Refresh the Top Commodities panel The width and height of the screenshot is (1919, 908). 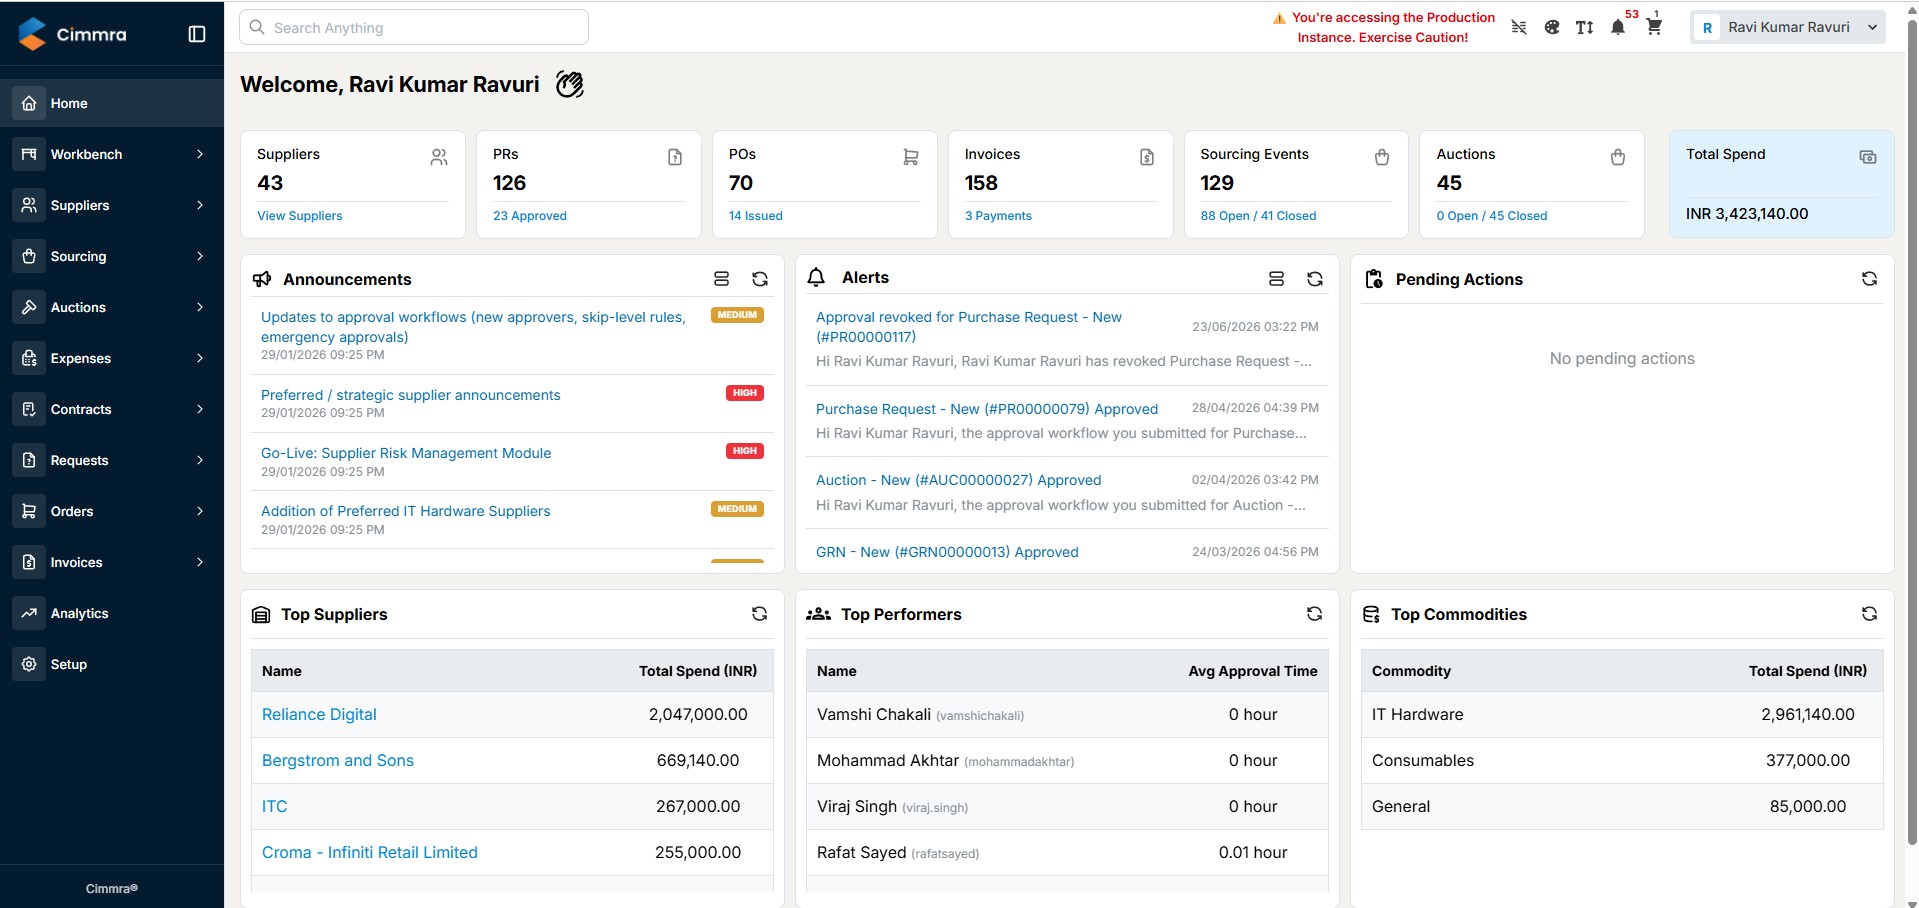[x=1869, y=614]
